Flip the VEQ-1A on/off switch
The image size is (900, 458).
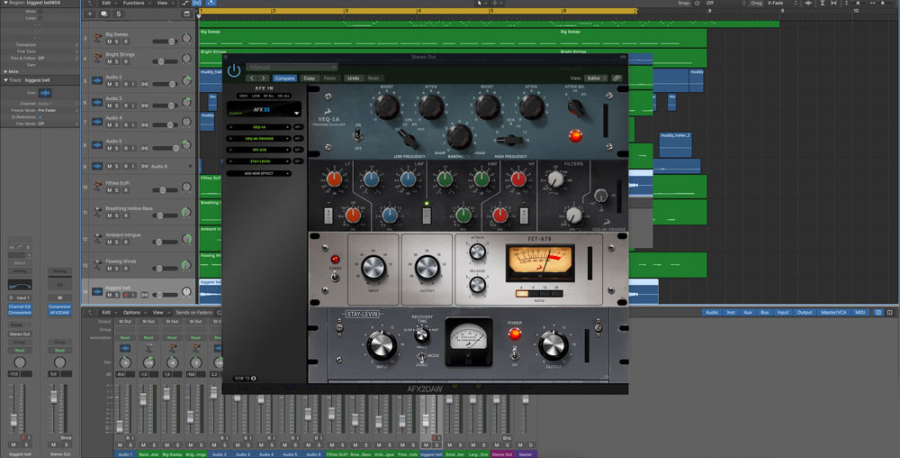point(358,135)
